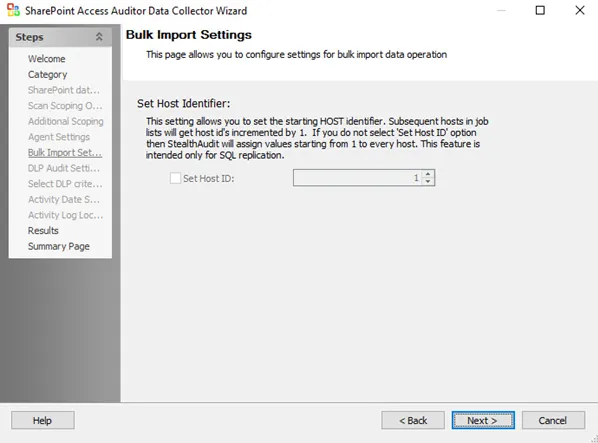Click the Help button
The height and width of the screenshot is (443, 598).
coord(43,420)
